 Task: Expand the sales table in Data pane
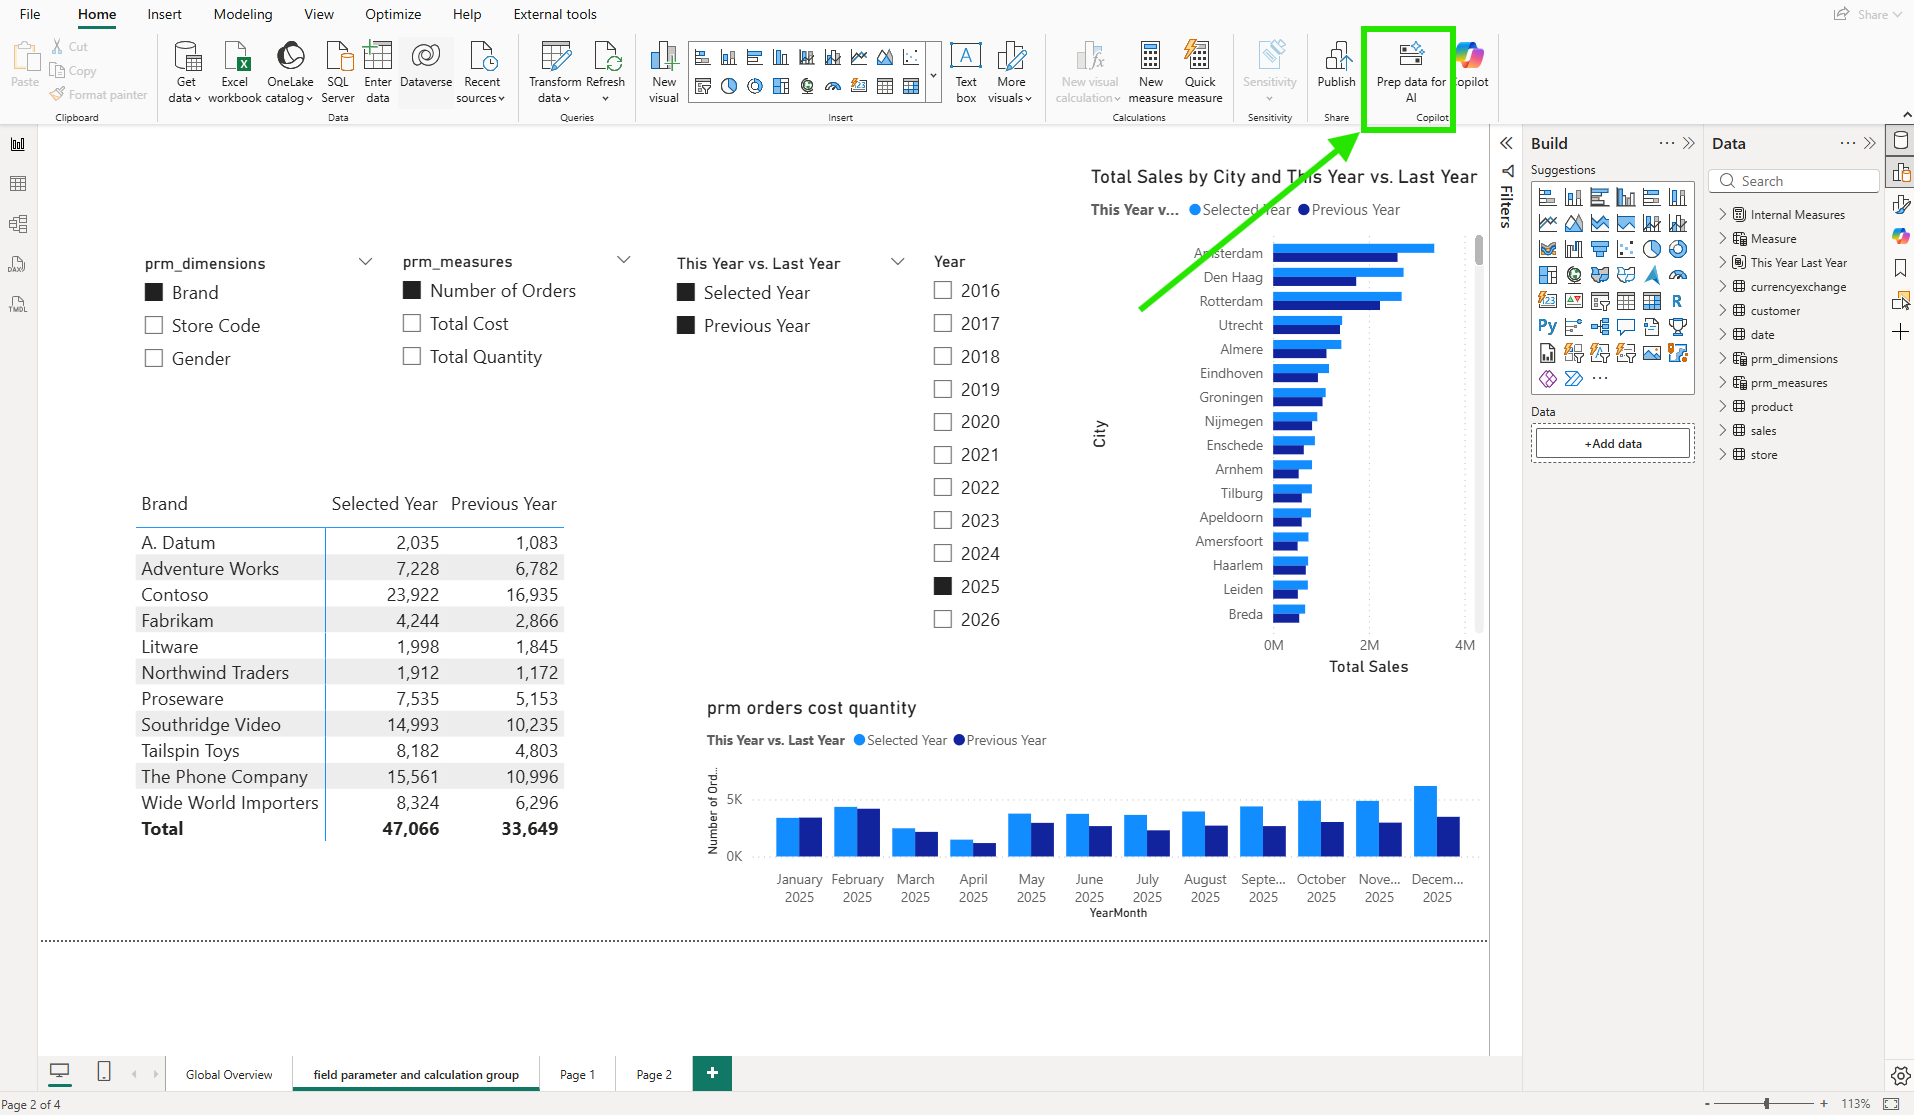(x=1723, y=430)
